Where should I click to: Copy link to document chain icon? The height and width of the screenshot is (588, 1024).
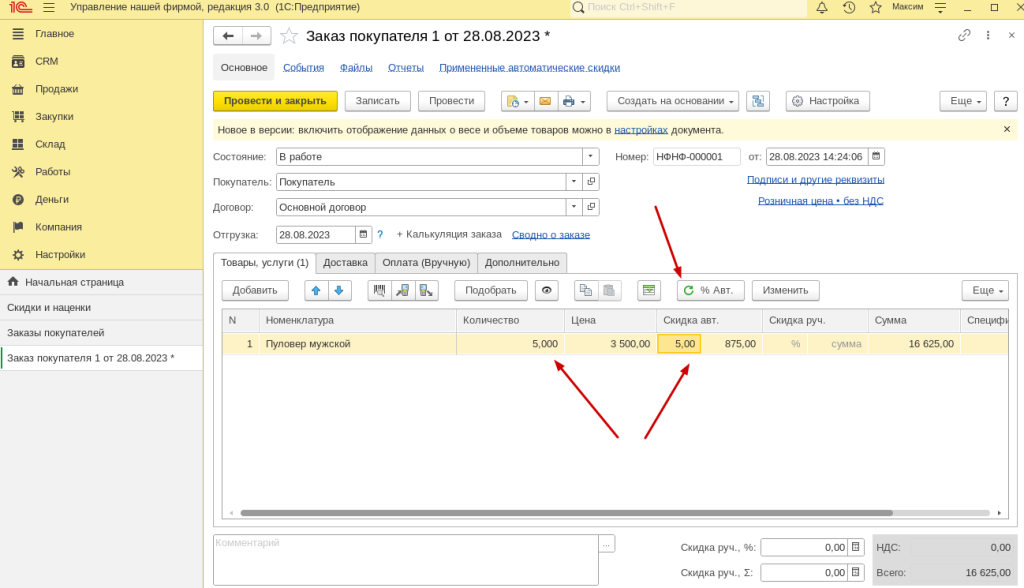[x=964, y=35]
